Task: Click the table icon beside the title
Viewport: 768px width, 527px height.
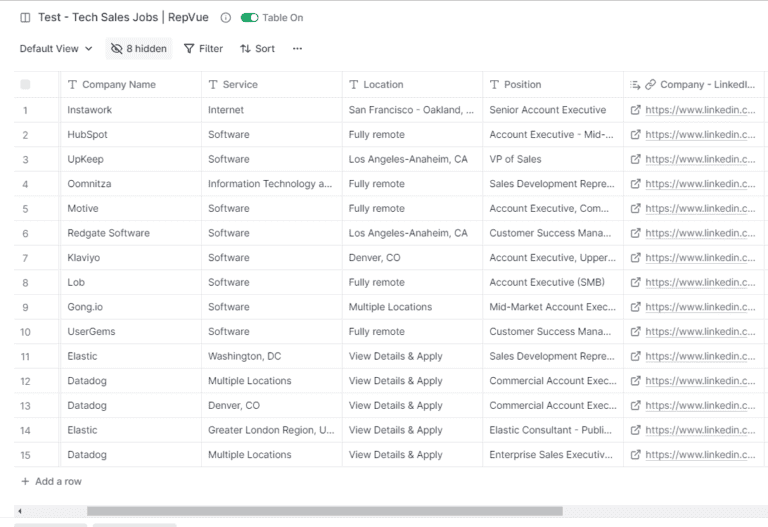Action: (25, 18)
